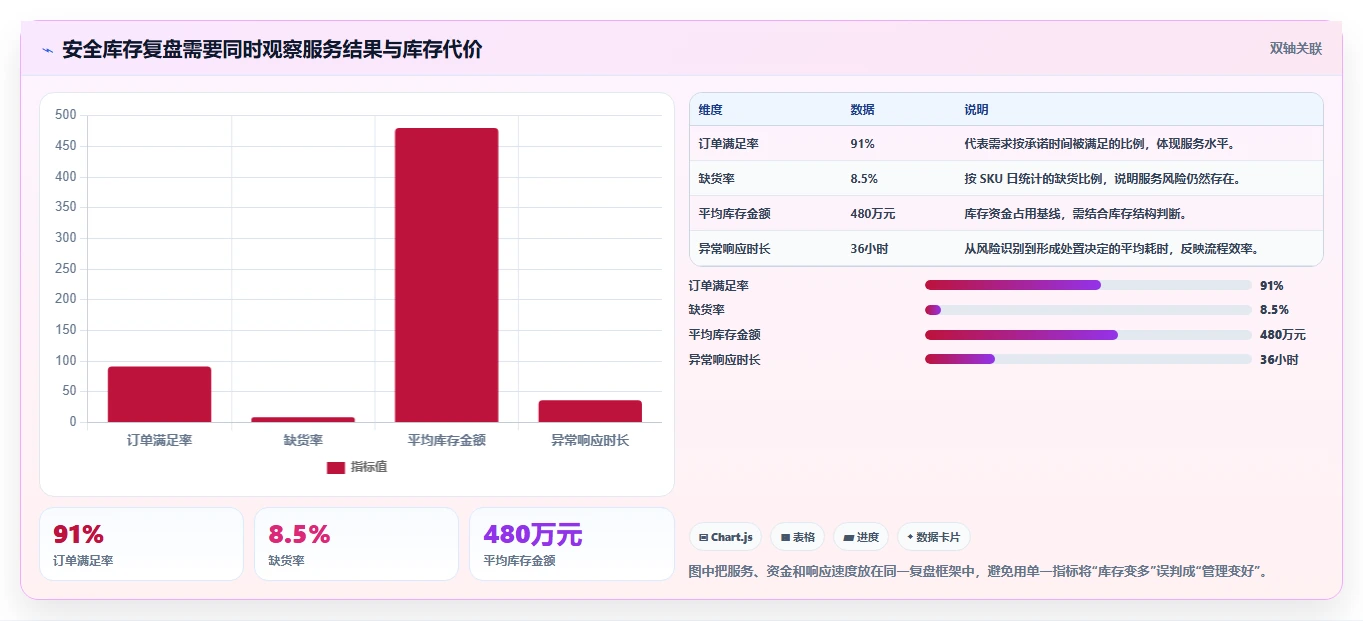The width and height of the screenshot is (1363, 621).
Task: Click the sparkle icon in 数据卡片 chip
Action: click(x=910, y=538)
